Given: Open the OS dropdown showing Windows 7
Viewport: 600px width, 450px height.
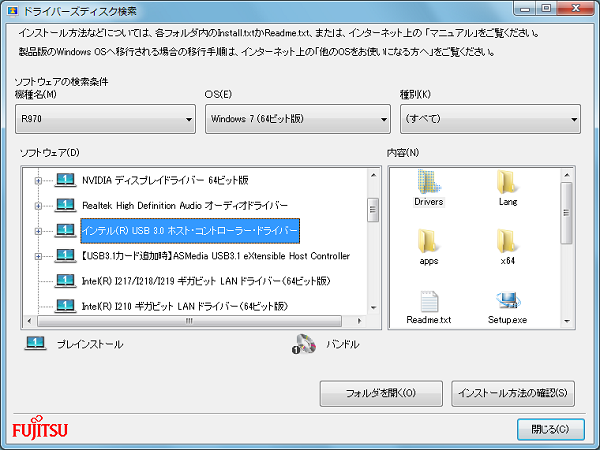Looking at the screenshot, I should pos(297,120).
